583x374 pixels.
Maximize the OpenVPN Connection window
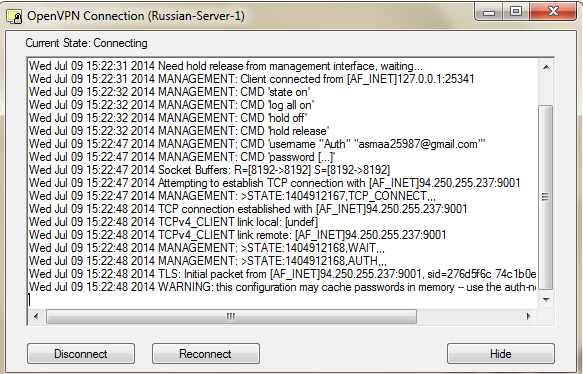(x=516, y=12)
